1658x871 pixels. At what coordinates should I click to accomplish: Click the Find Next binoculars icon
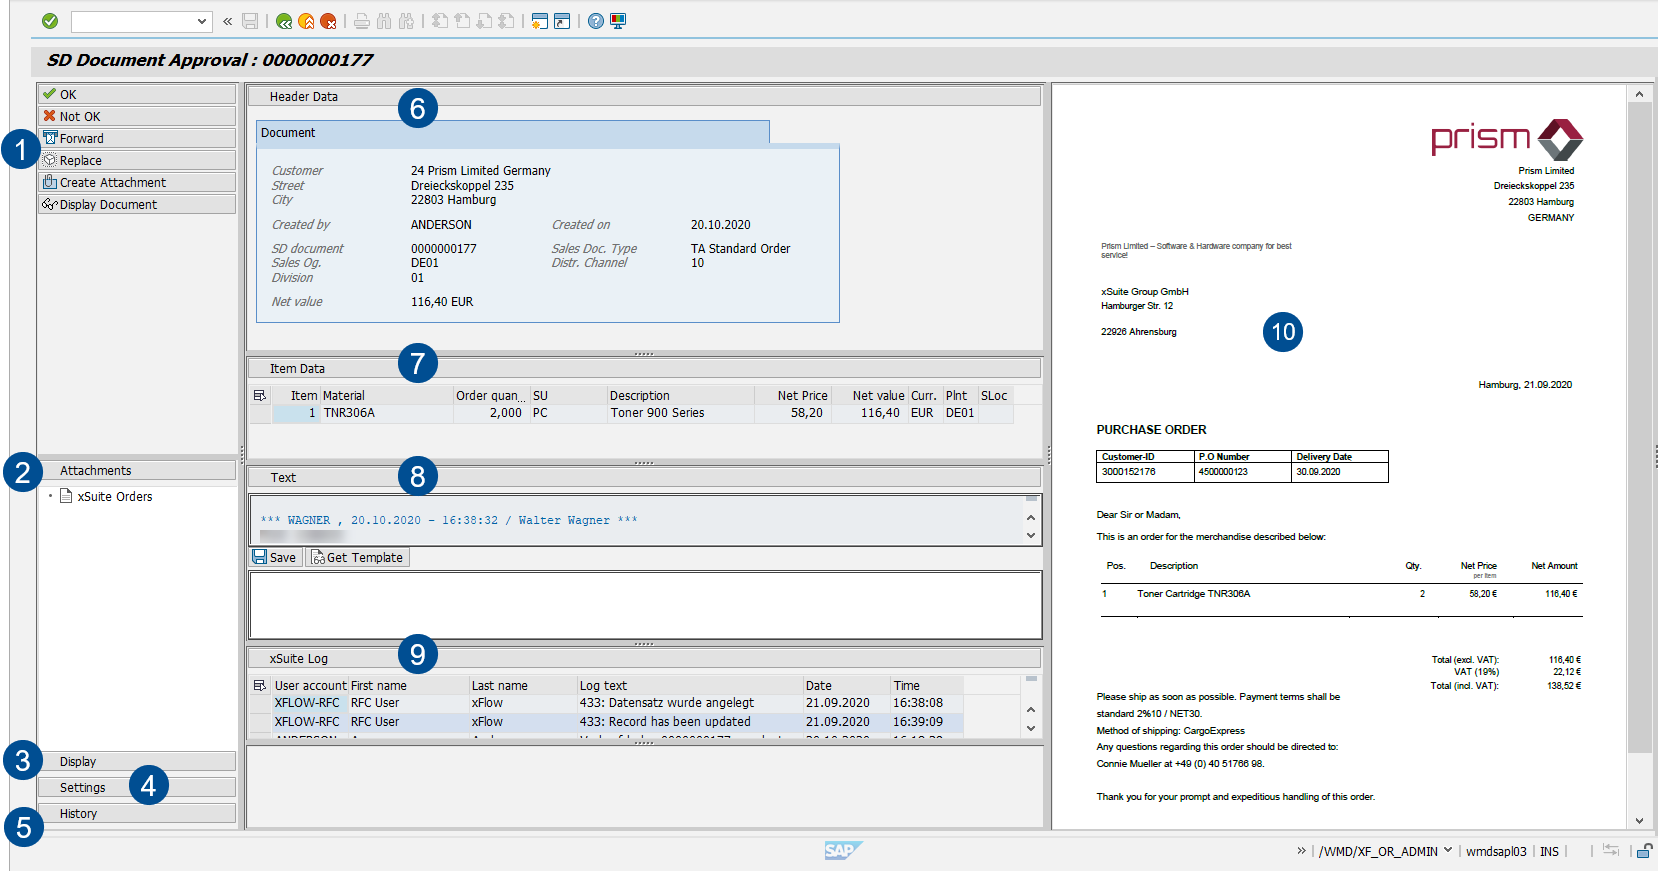pos(406,21)
